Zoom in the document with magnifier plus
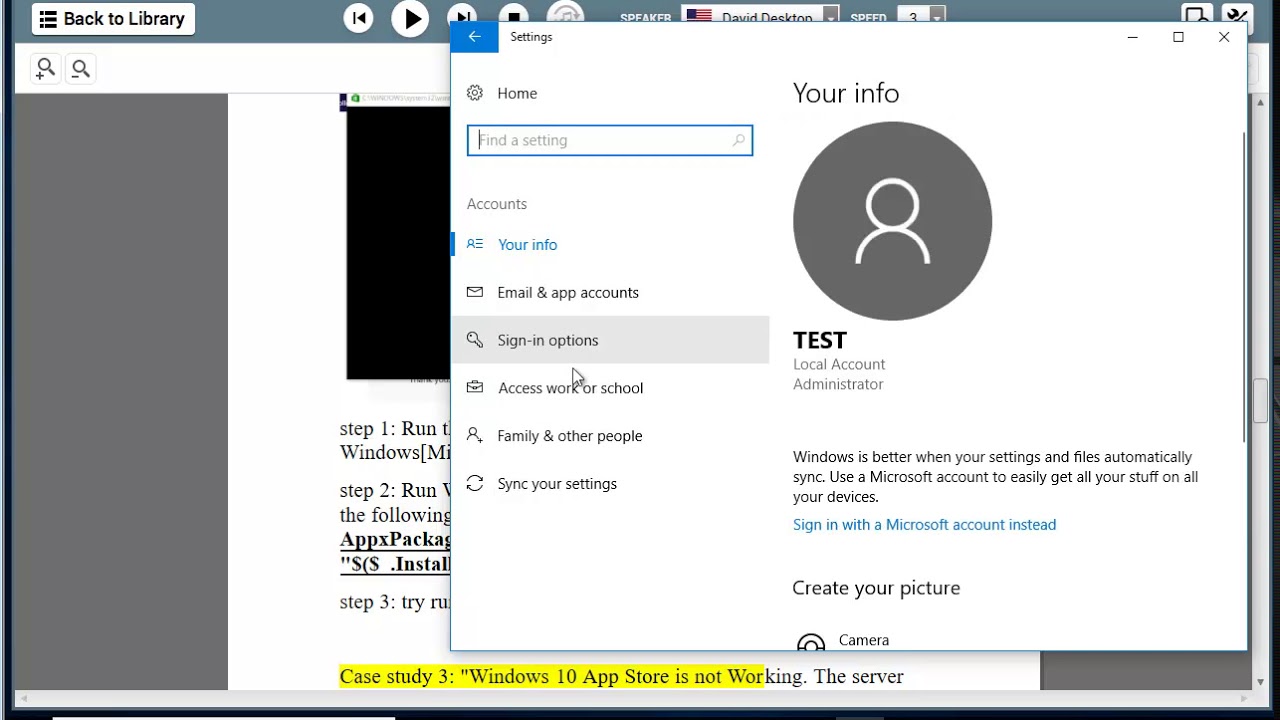Screen dimensions: 1280x720 tap(46, 69)
